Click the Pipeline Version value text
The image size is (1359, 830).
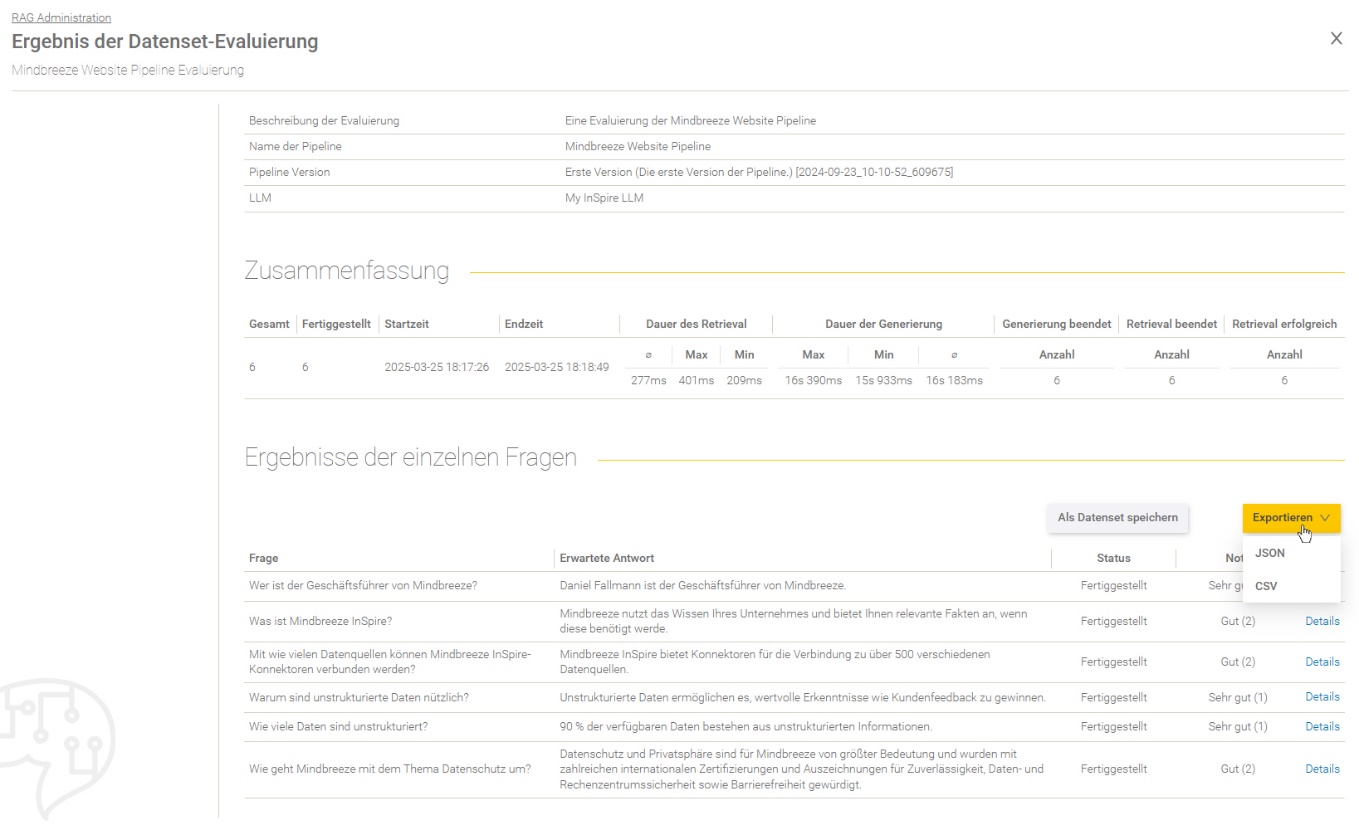pyautogui.click(x=759, y=173)
